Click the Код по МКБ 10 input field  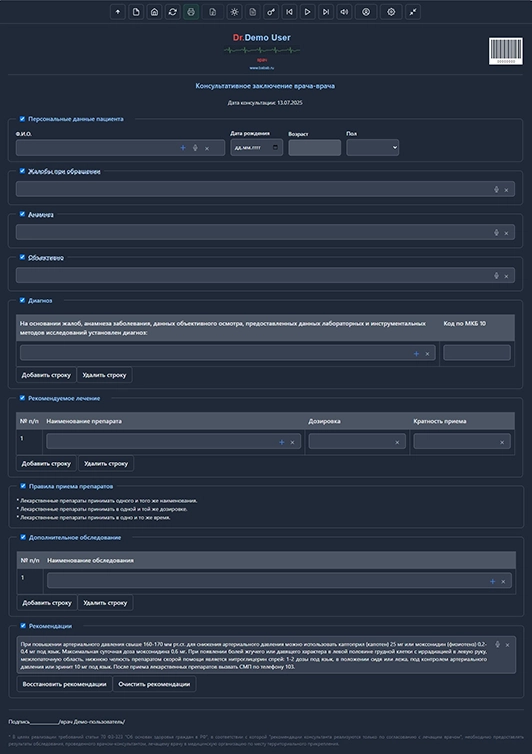[x=477, y=352]
